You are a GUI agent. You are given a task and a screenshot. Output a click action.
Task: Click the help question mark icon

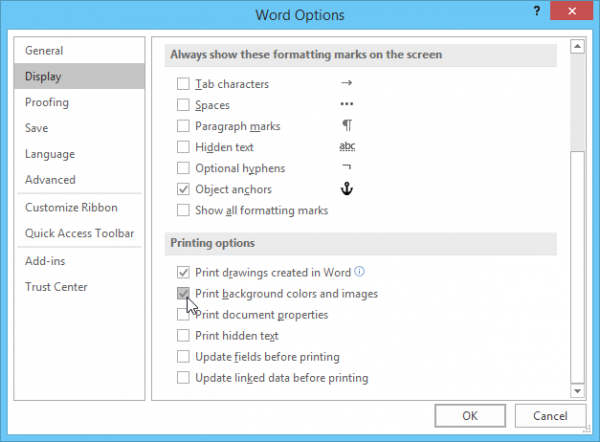[x=537, y=11]
